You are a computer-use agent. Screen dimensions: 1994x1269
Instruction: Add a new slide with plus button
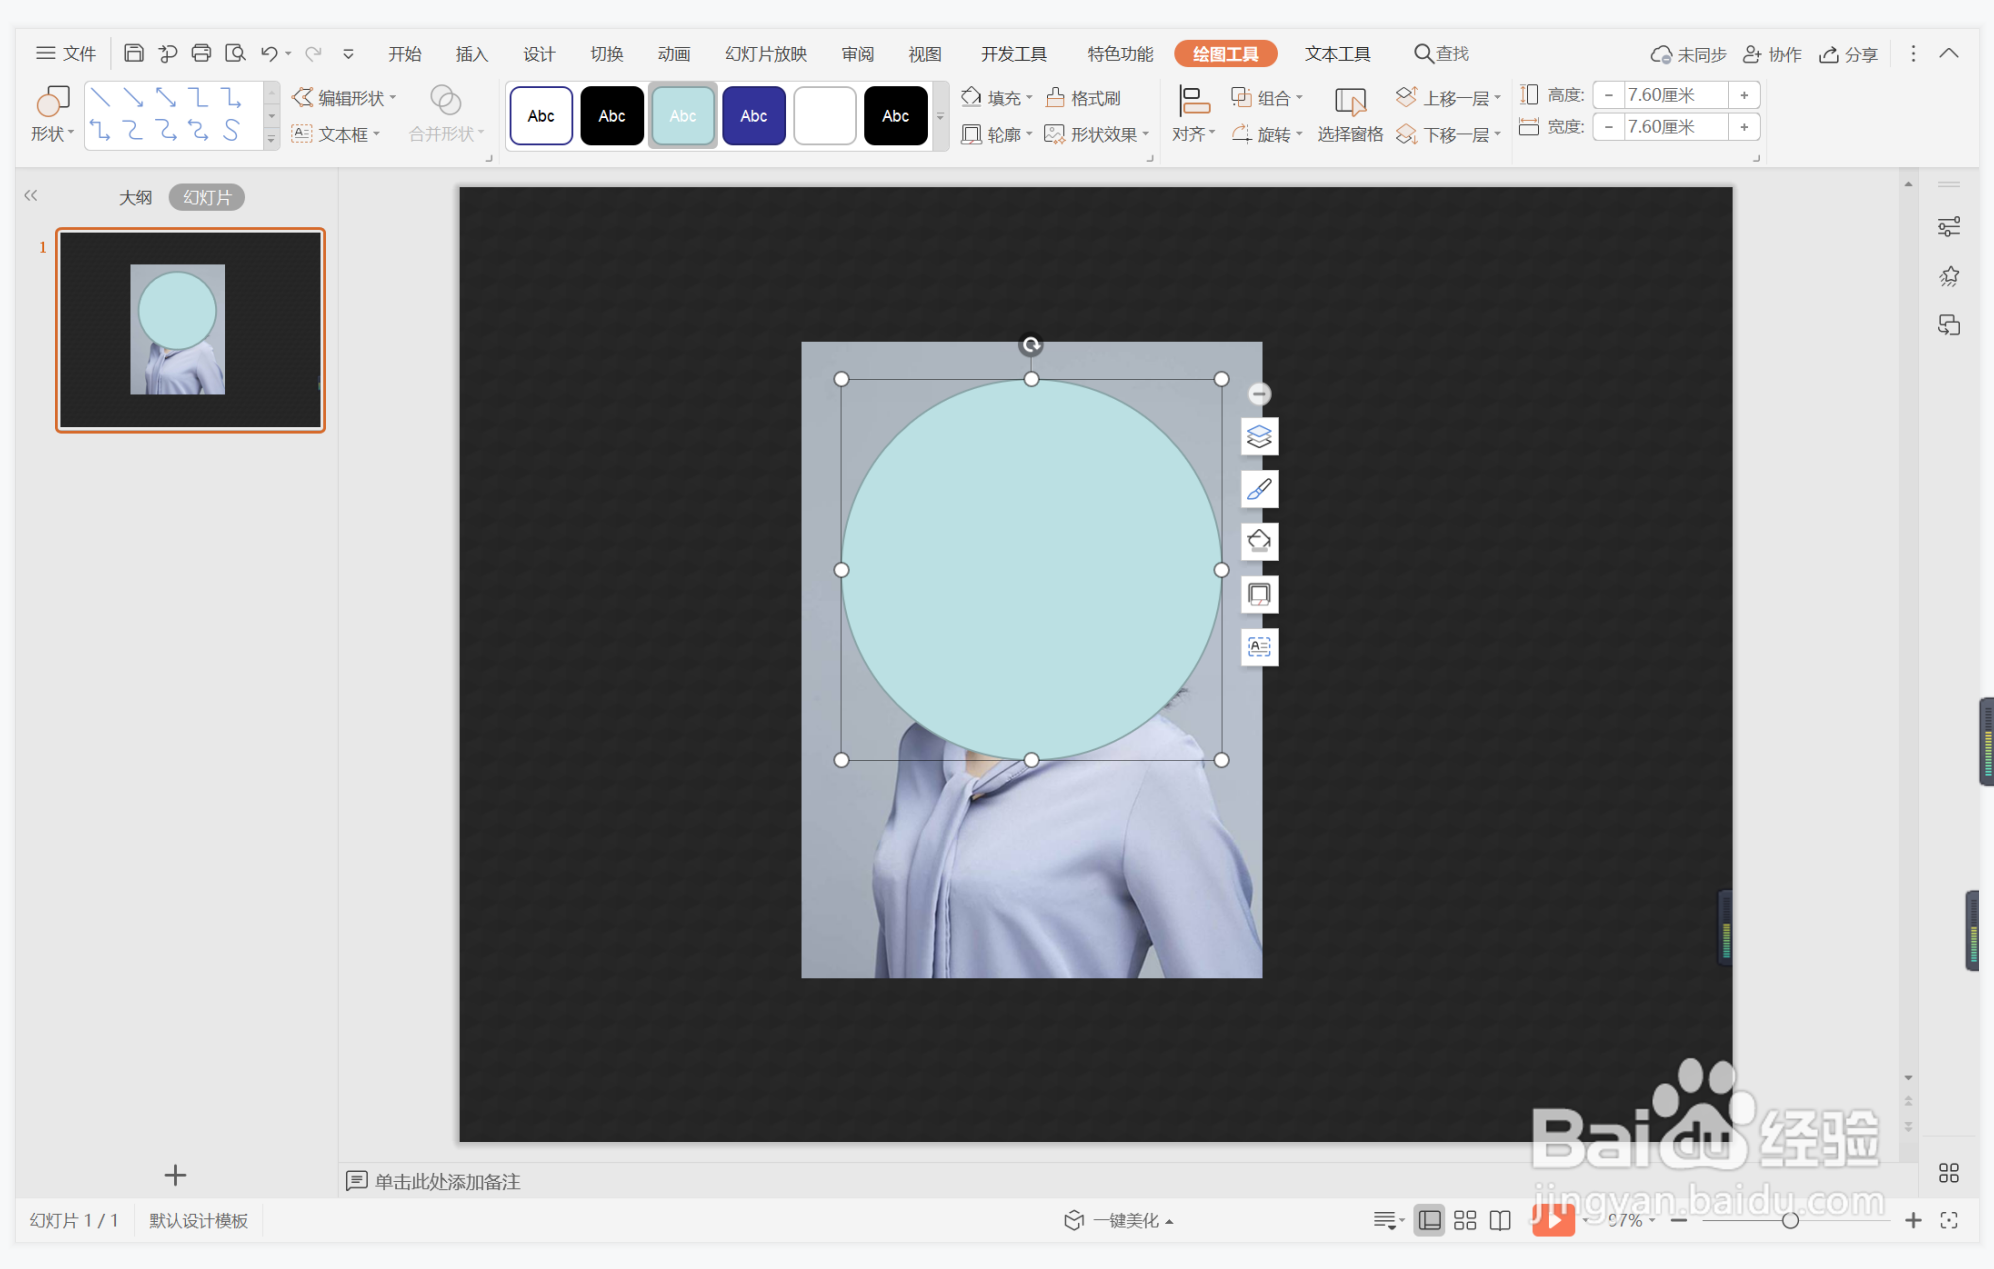[x=175, y=1175]
